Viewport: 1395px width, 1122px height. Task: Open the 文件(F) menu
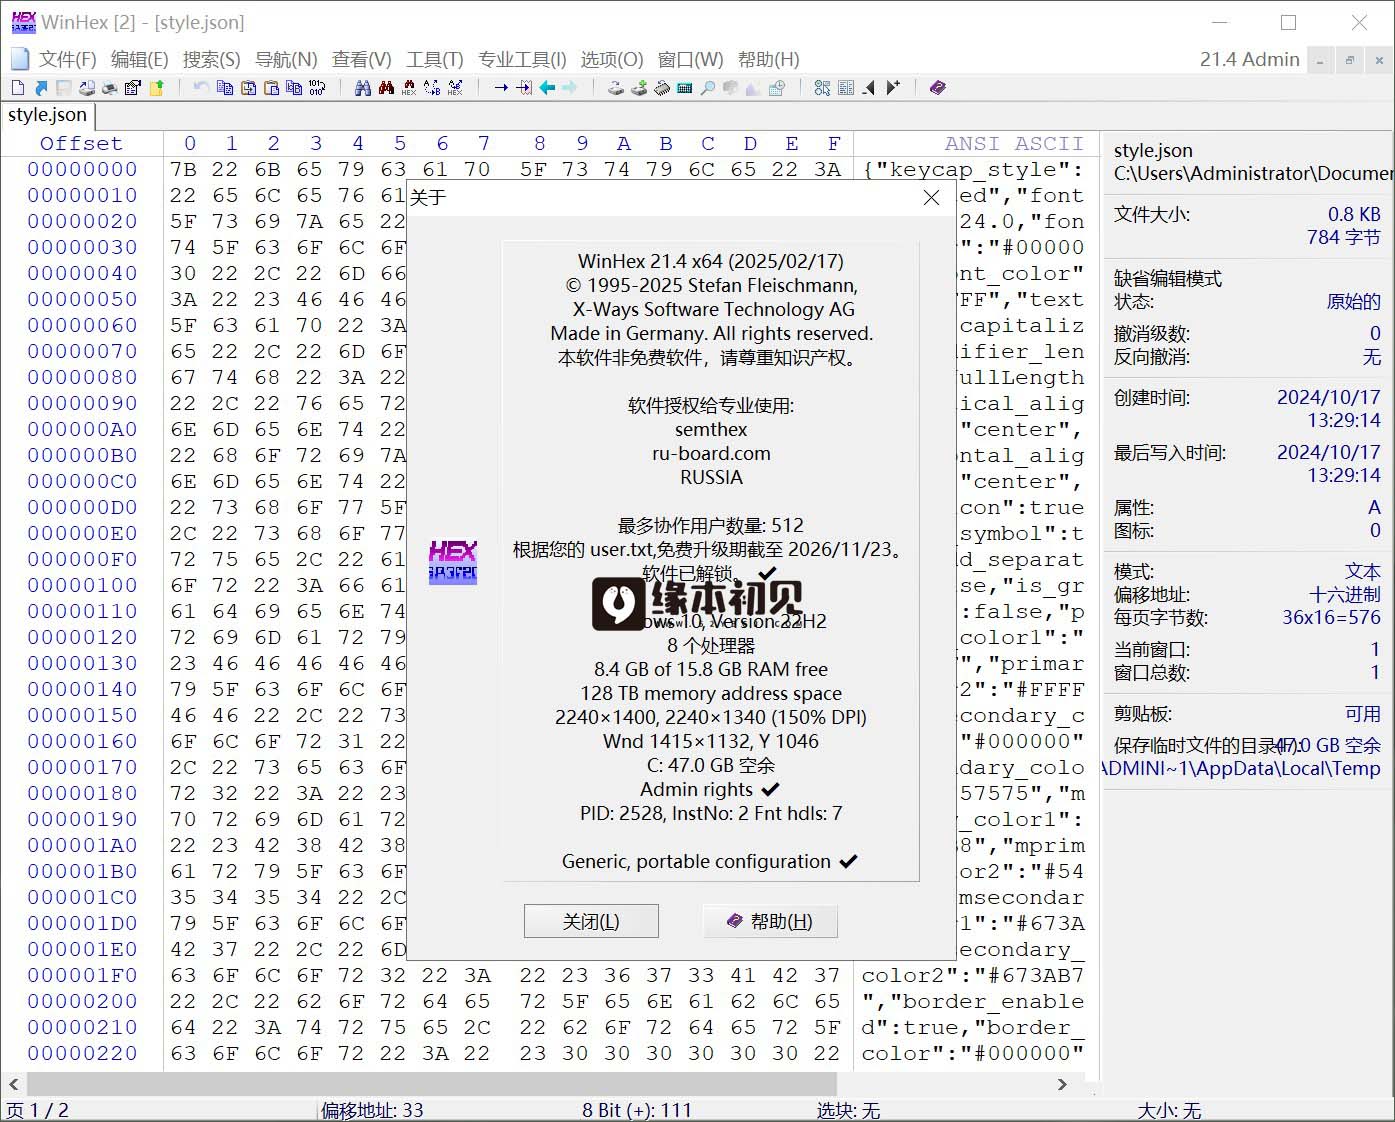67,59
